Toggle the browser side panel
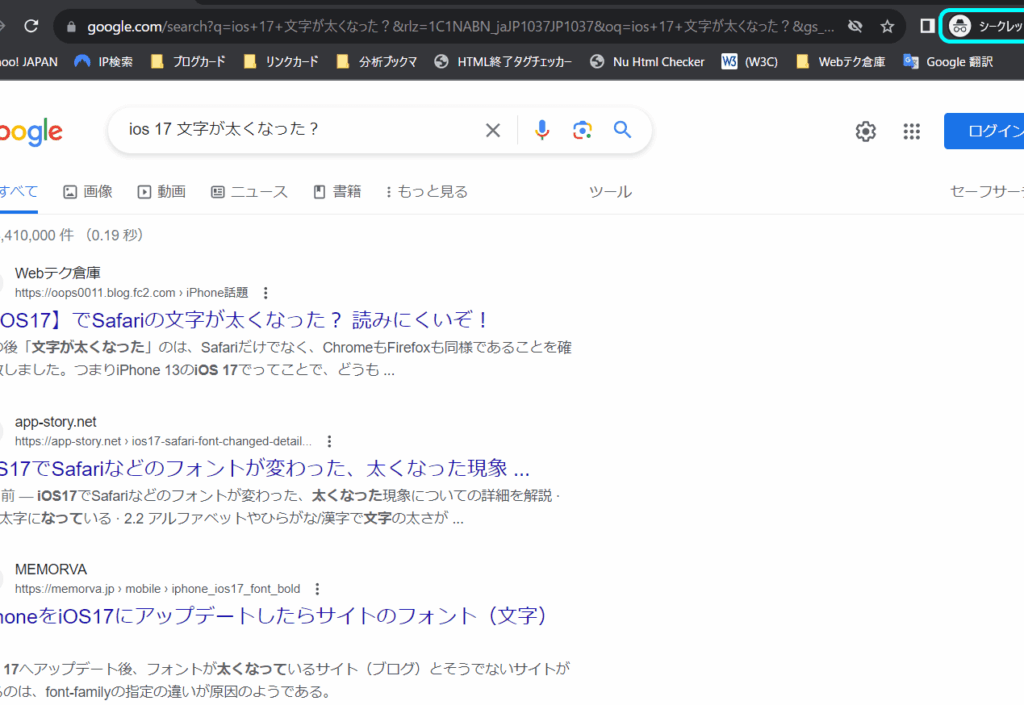Screen dimensions: 1024x705 pos(927,26)
